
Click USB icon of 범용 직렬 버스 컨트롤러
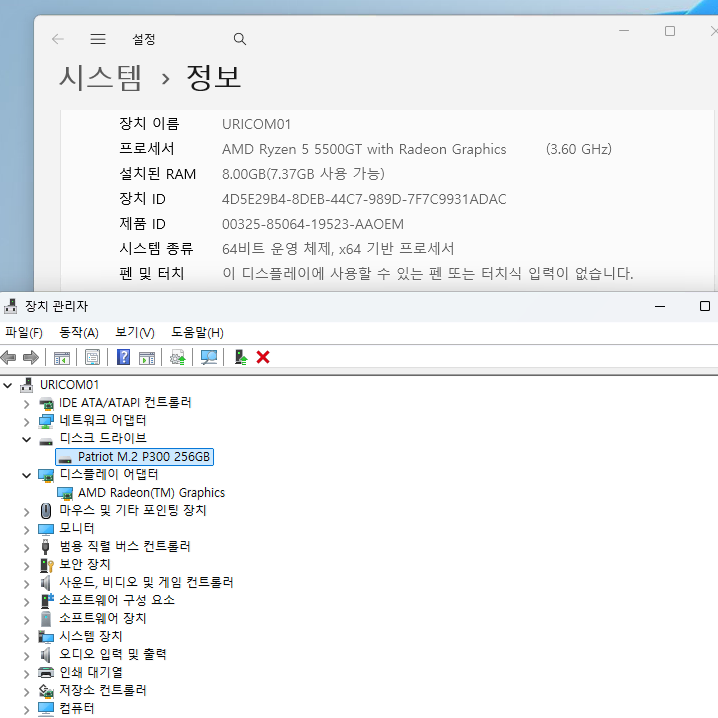(x=45, y=546)
